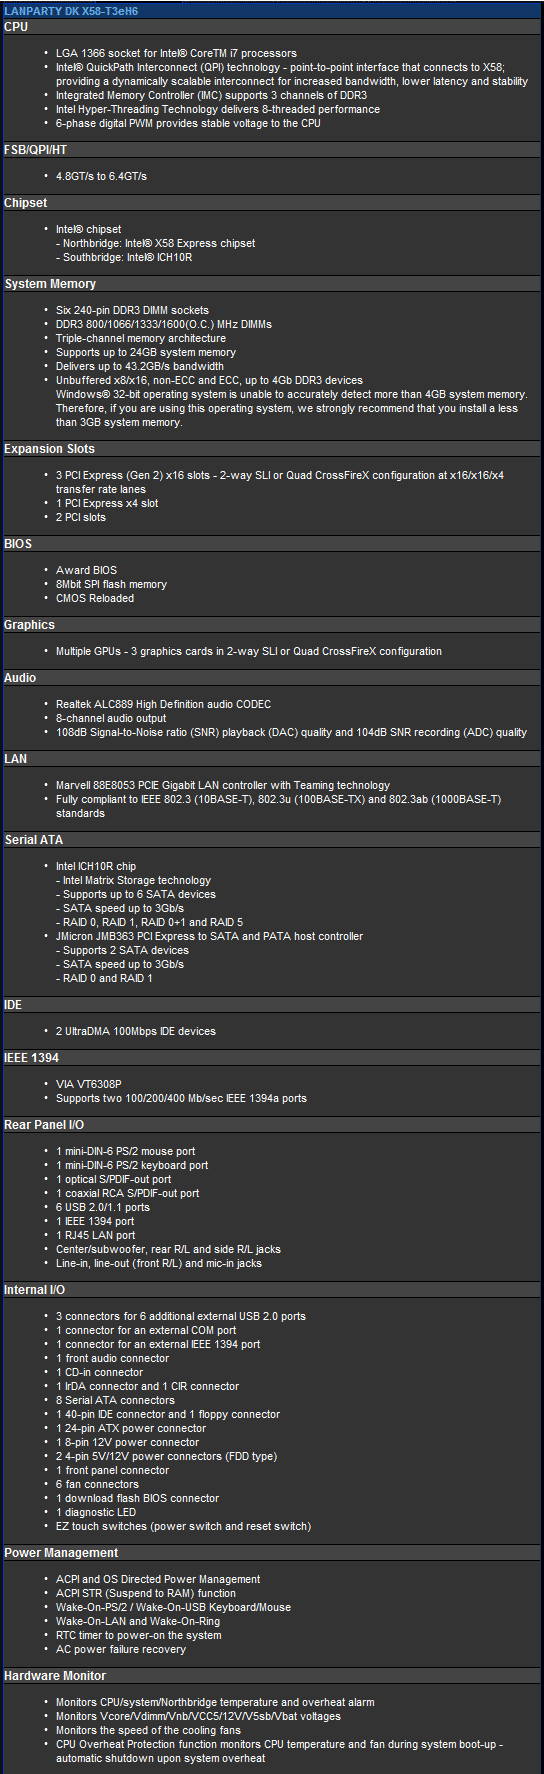The width and height of the screenshot is (544, 1774).
Task: Select the Power Management heading
Action: tap(61, 1553)
